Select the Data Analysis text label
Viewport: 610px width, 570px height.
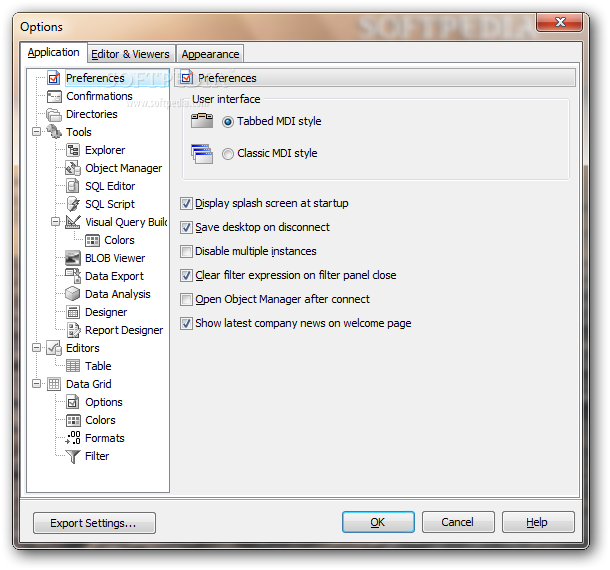pyautogui.click(x=117, y=294)
